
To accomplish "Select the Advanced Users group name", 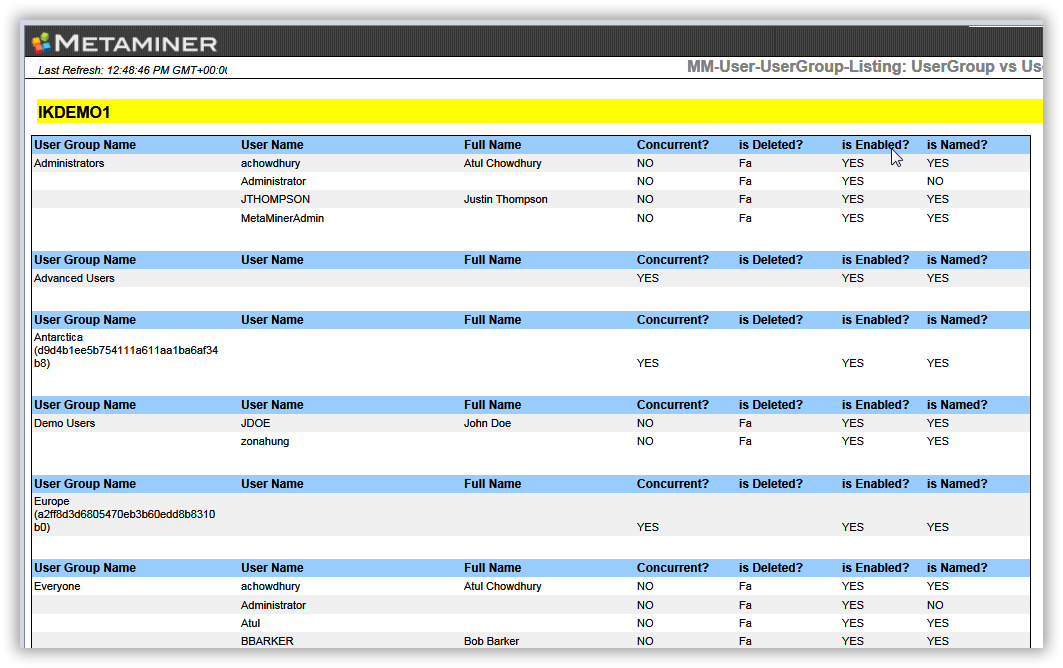I will point(74,278).
